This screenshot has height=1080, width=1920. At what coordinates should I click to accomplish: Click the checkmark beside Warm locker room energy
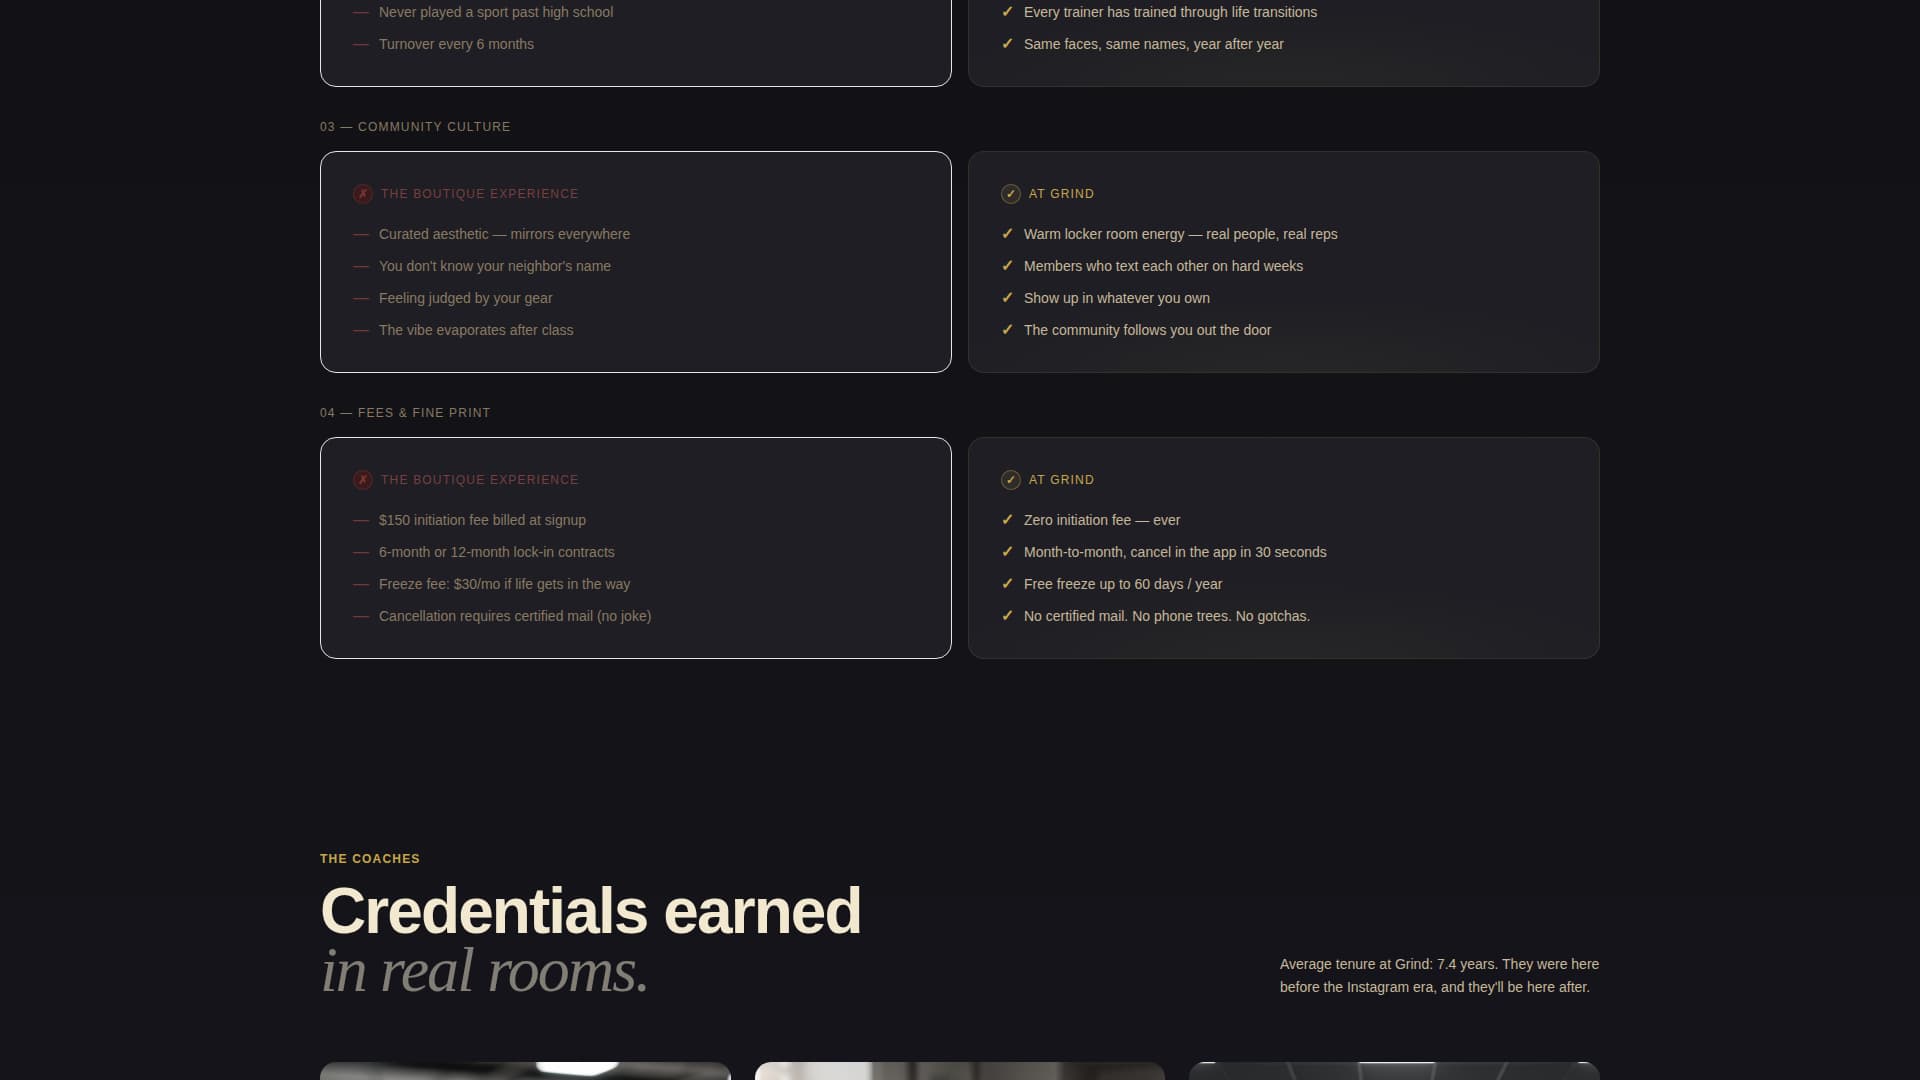1007,234
